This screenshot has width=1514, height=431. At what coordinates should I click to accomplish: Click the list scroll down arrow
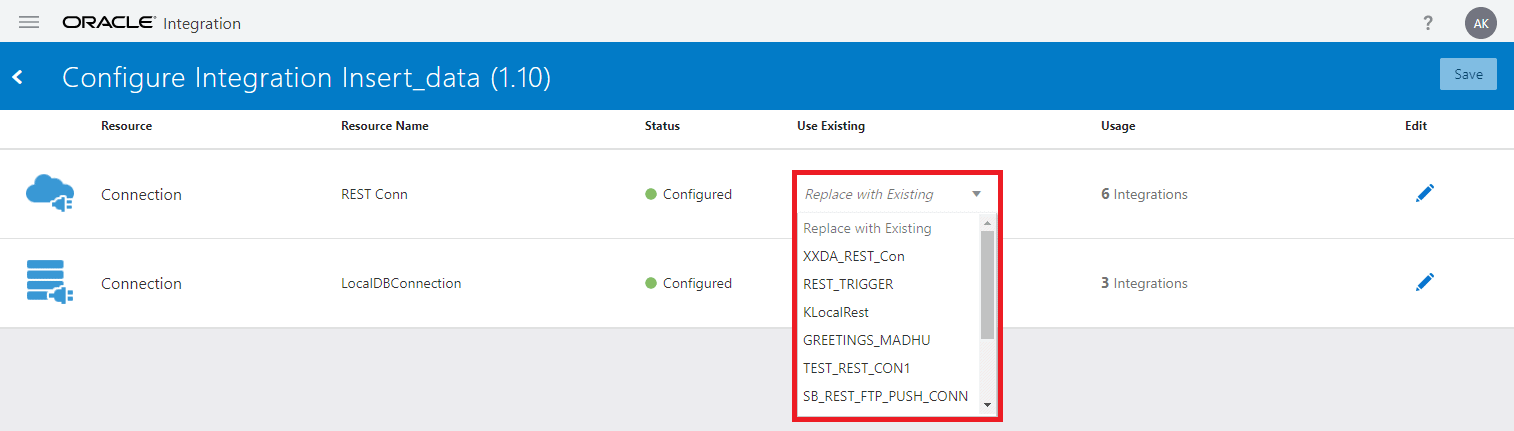click(987, 405)
